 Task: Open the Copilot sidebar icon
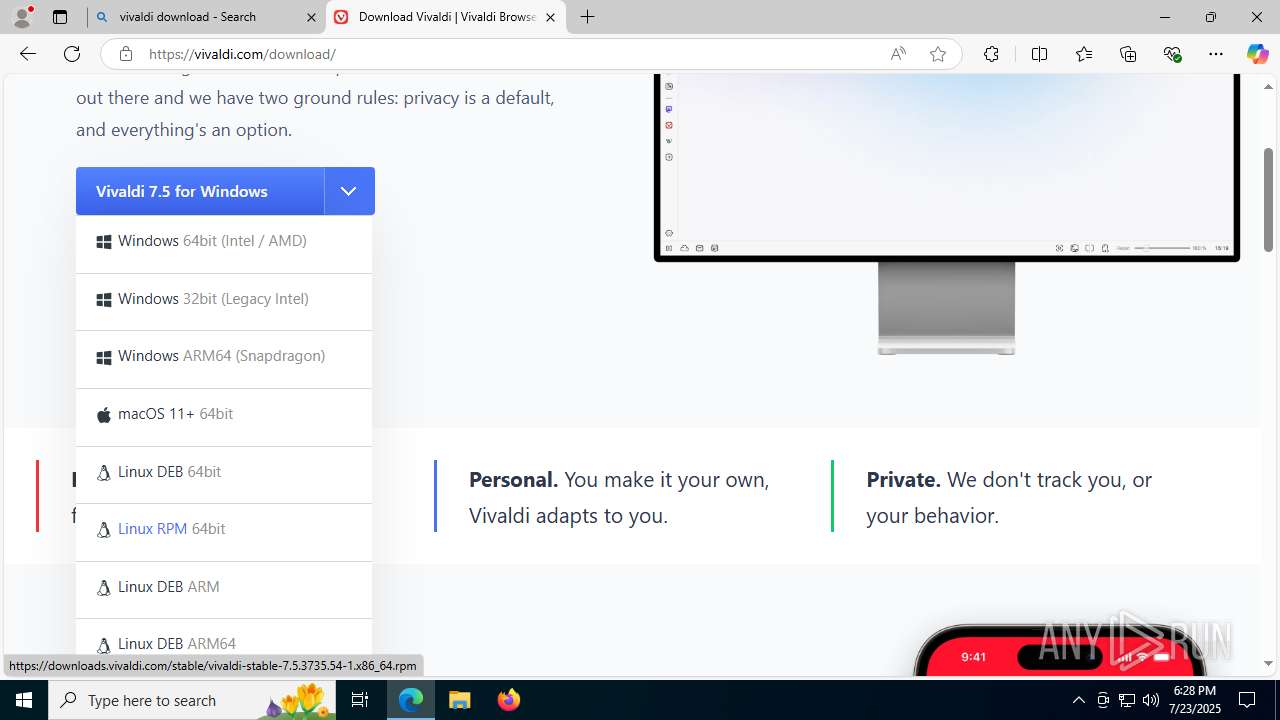(1257, 54)
